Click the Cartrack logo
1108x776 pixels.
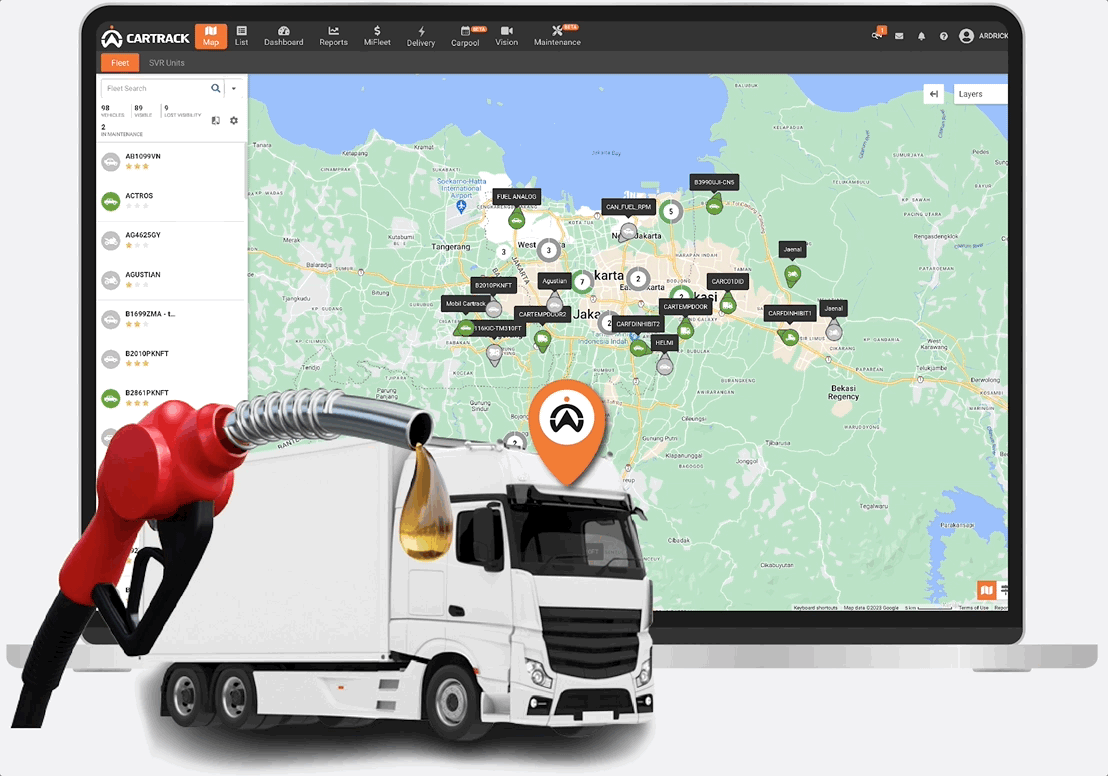click(145, 37)
